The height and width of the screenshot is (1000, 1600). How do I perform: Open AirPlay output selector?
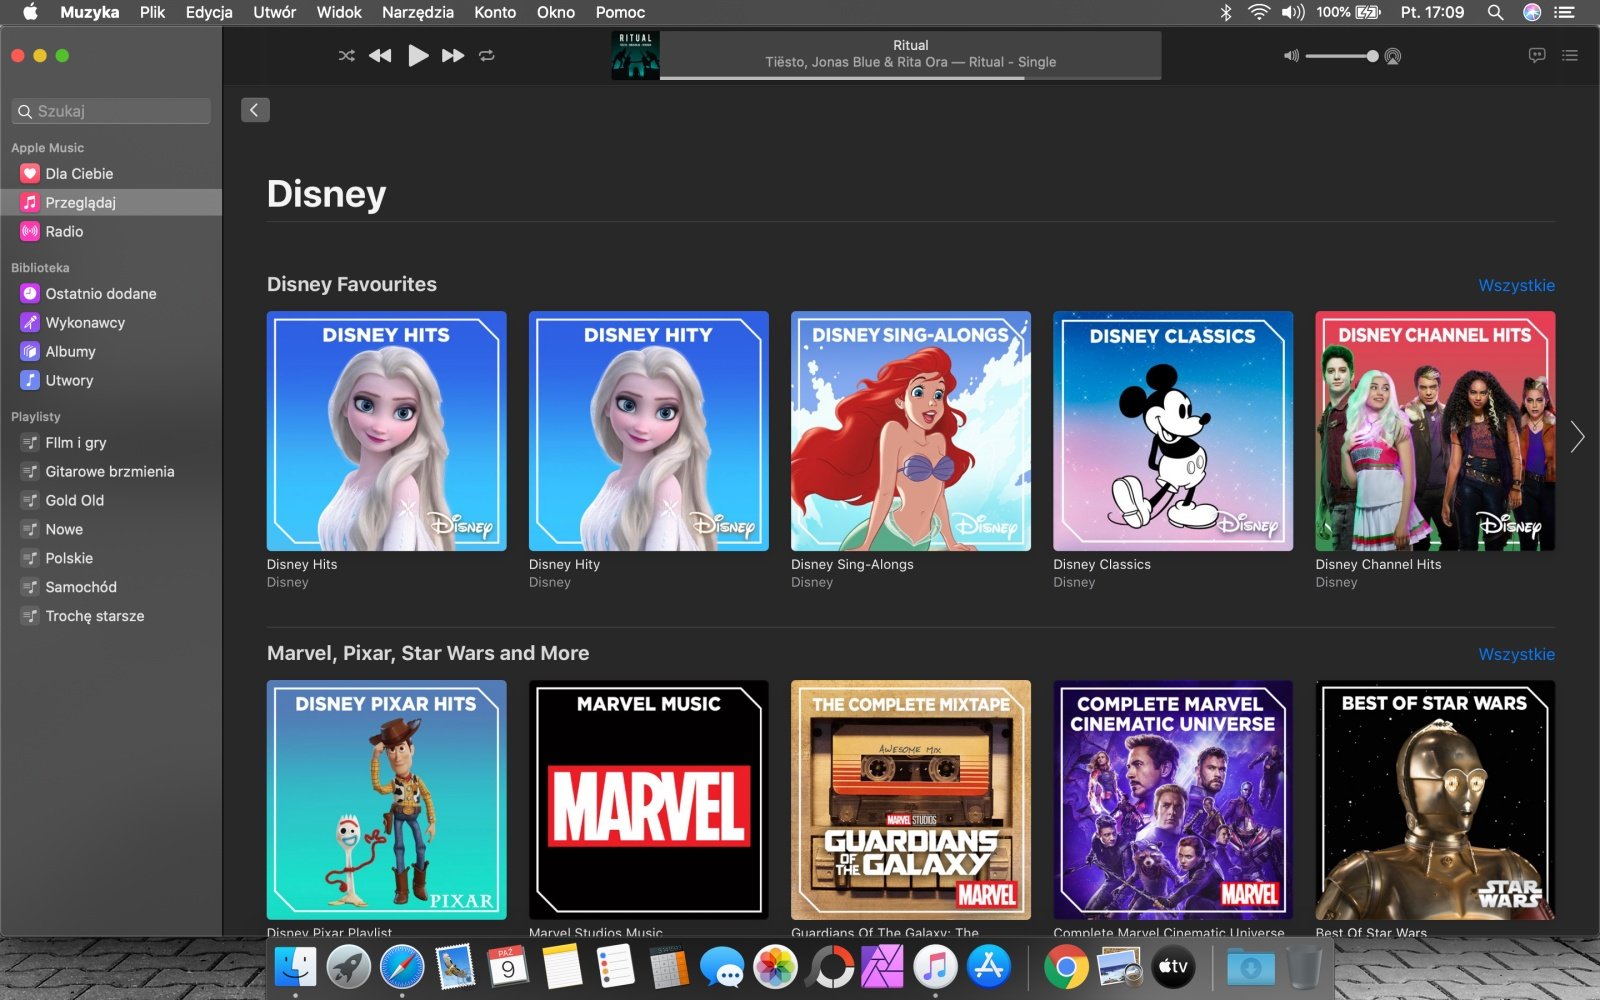pos(1392,56)
